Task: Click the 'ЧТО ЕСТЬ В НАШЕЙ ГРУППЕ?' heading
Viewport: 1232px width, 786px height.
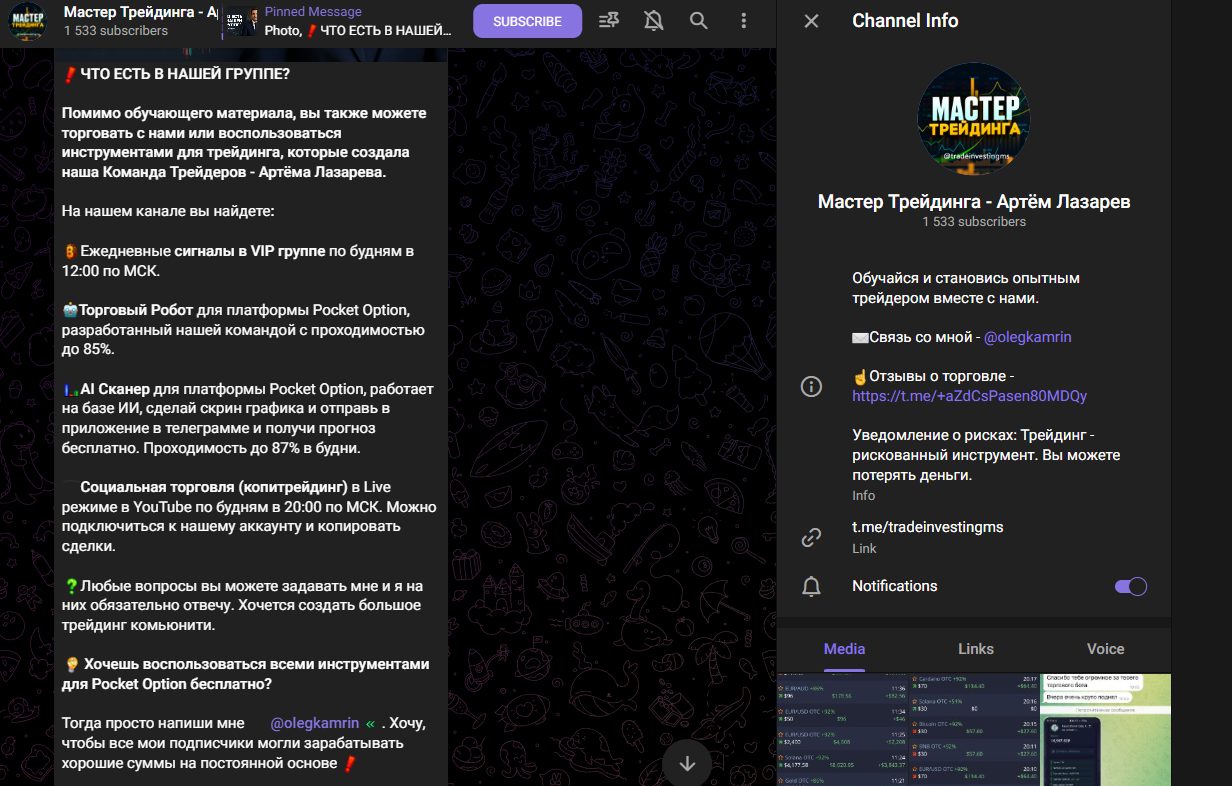Action: pos(185,74)
